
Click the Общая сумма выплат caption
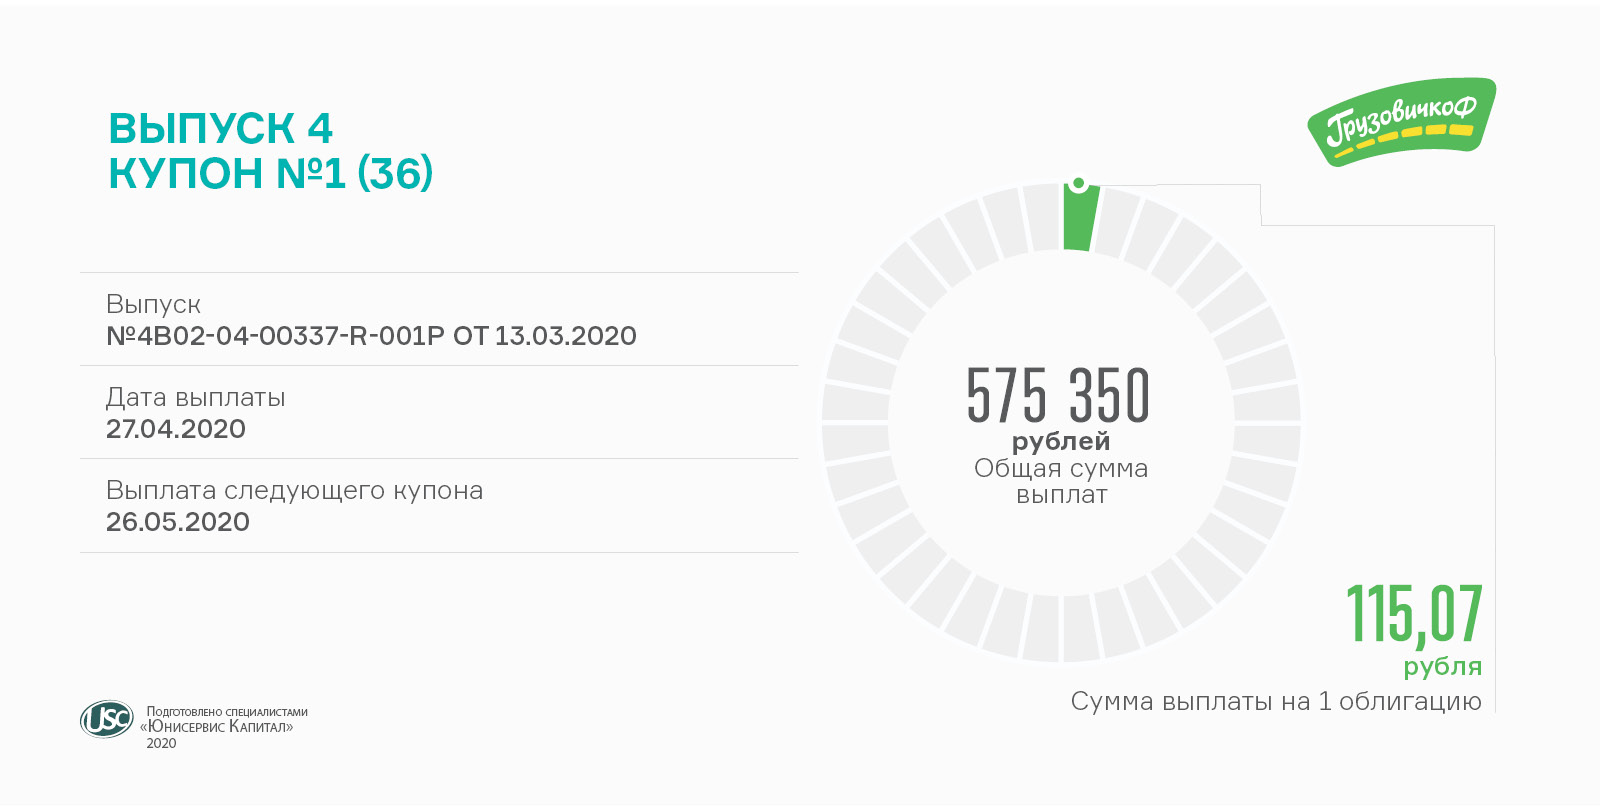point(1061,481)
